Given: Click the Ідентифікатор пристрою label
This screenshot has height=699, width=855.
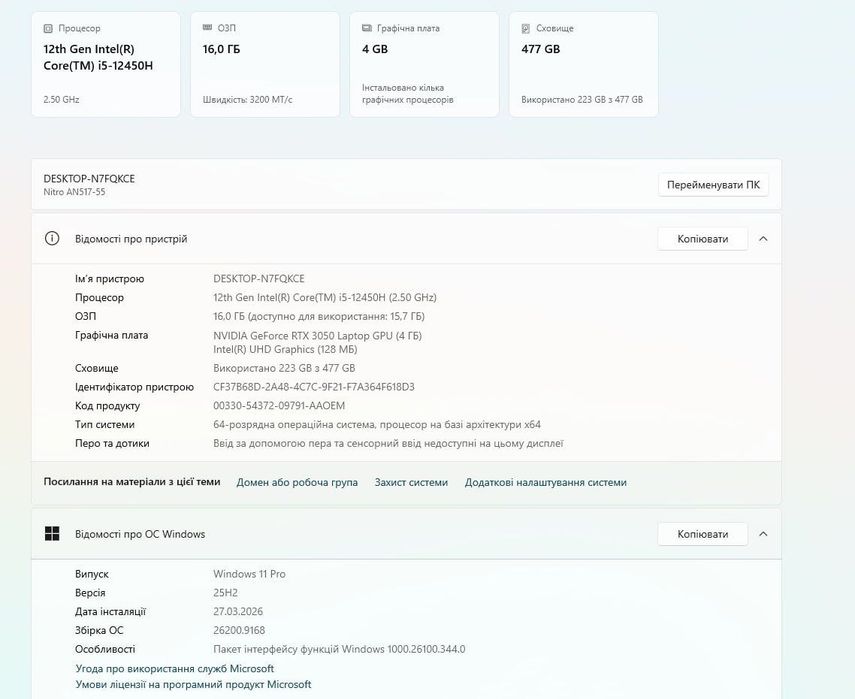Looking at the screenshot, I should [x=134, y=387].
